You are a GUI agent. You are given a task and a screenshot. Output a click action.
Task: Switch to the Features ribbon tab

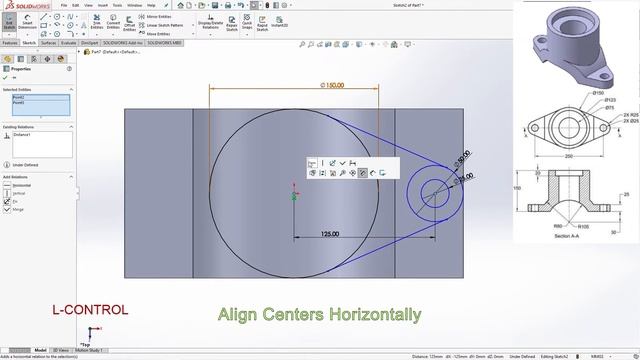tap(10, 42)
